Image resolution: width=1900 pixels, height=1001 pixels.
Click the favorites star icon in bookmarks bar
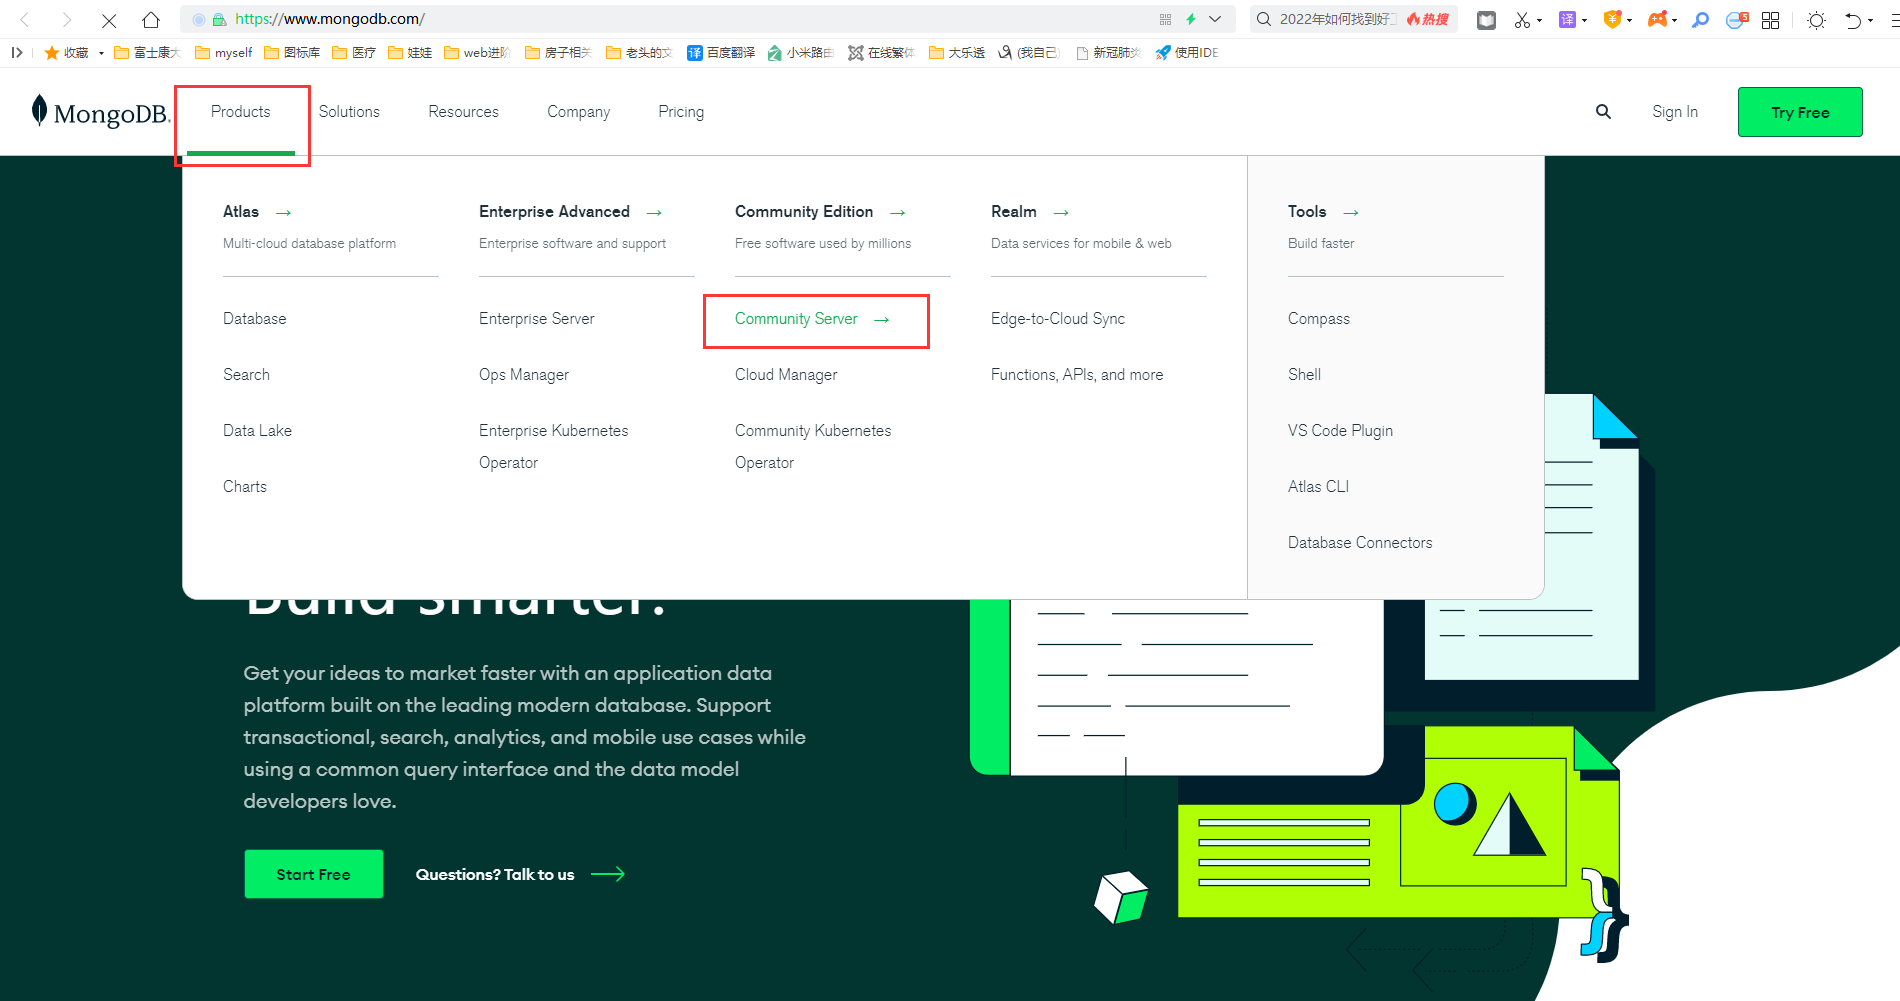pos(52,53)
